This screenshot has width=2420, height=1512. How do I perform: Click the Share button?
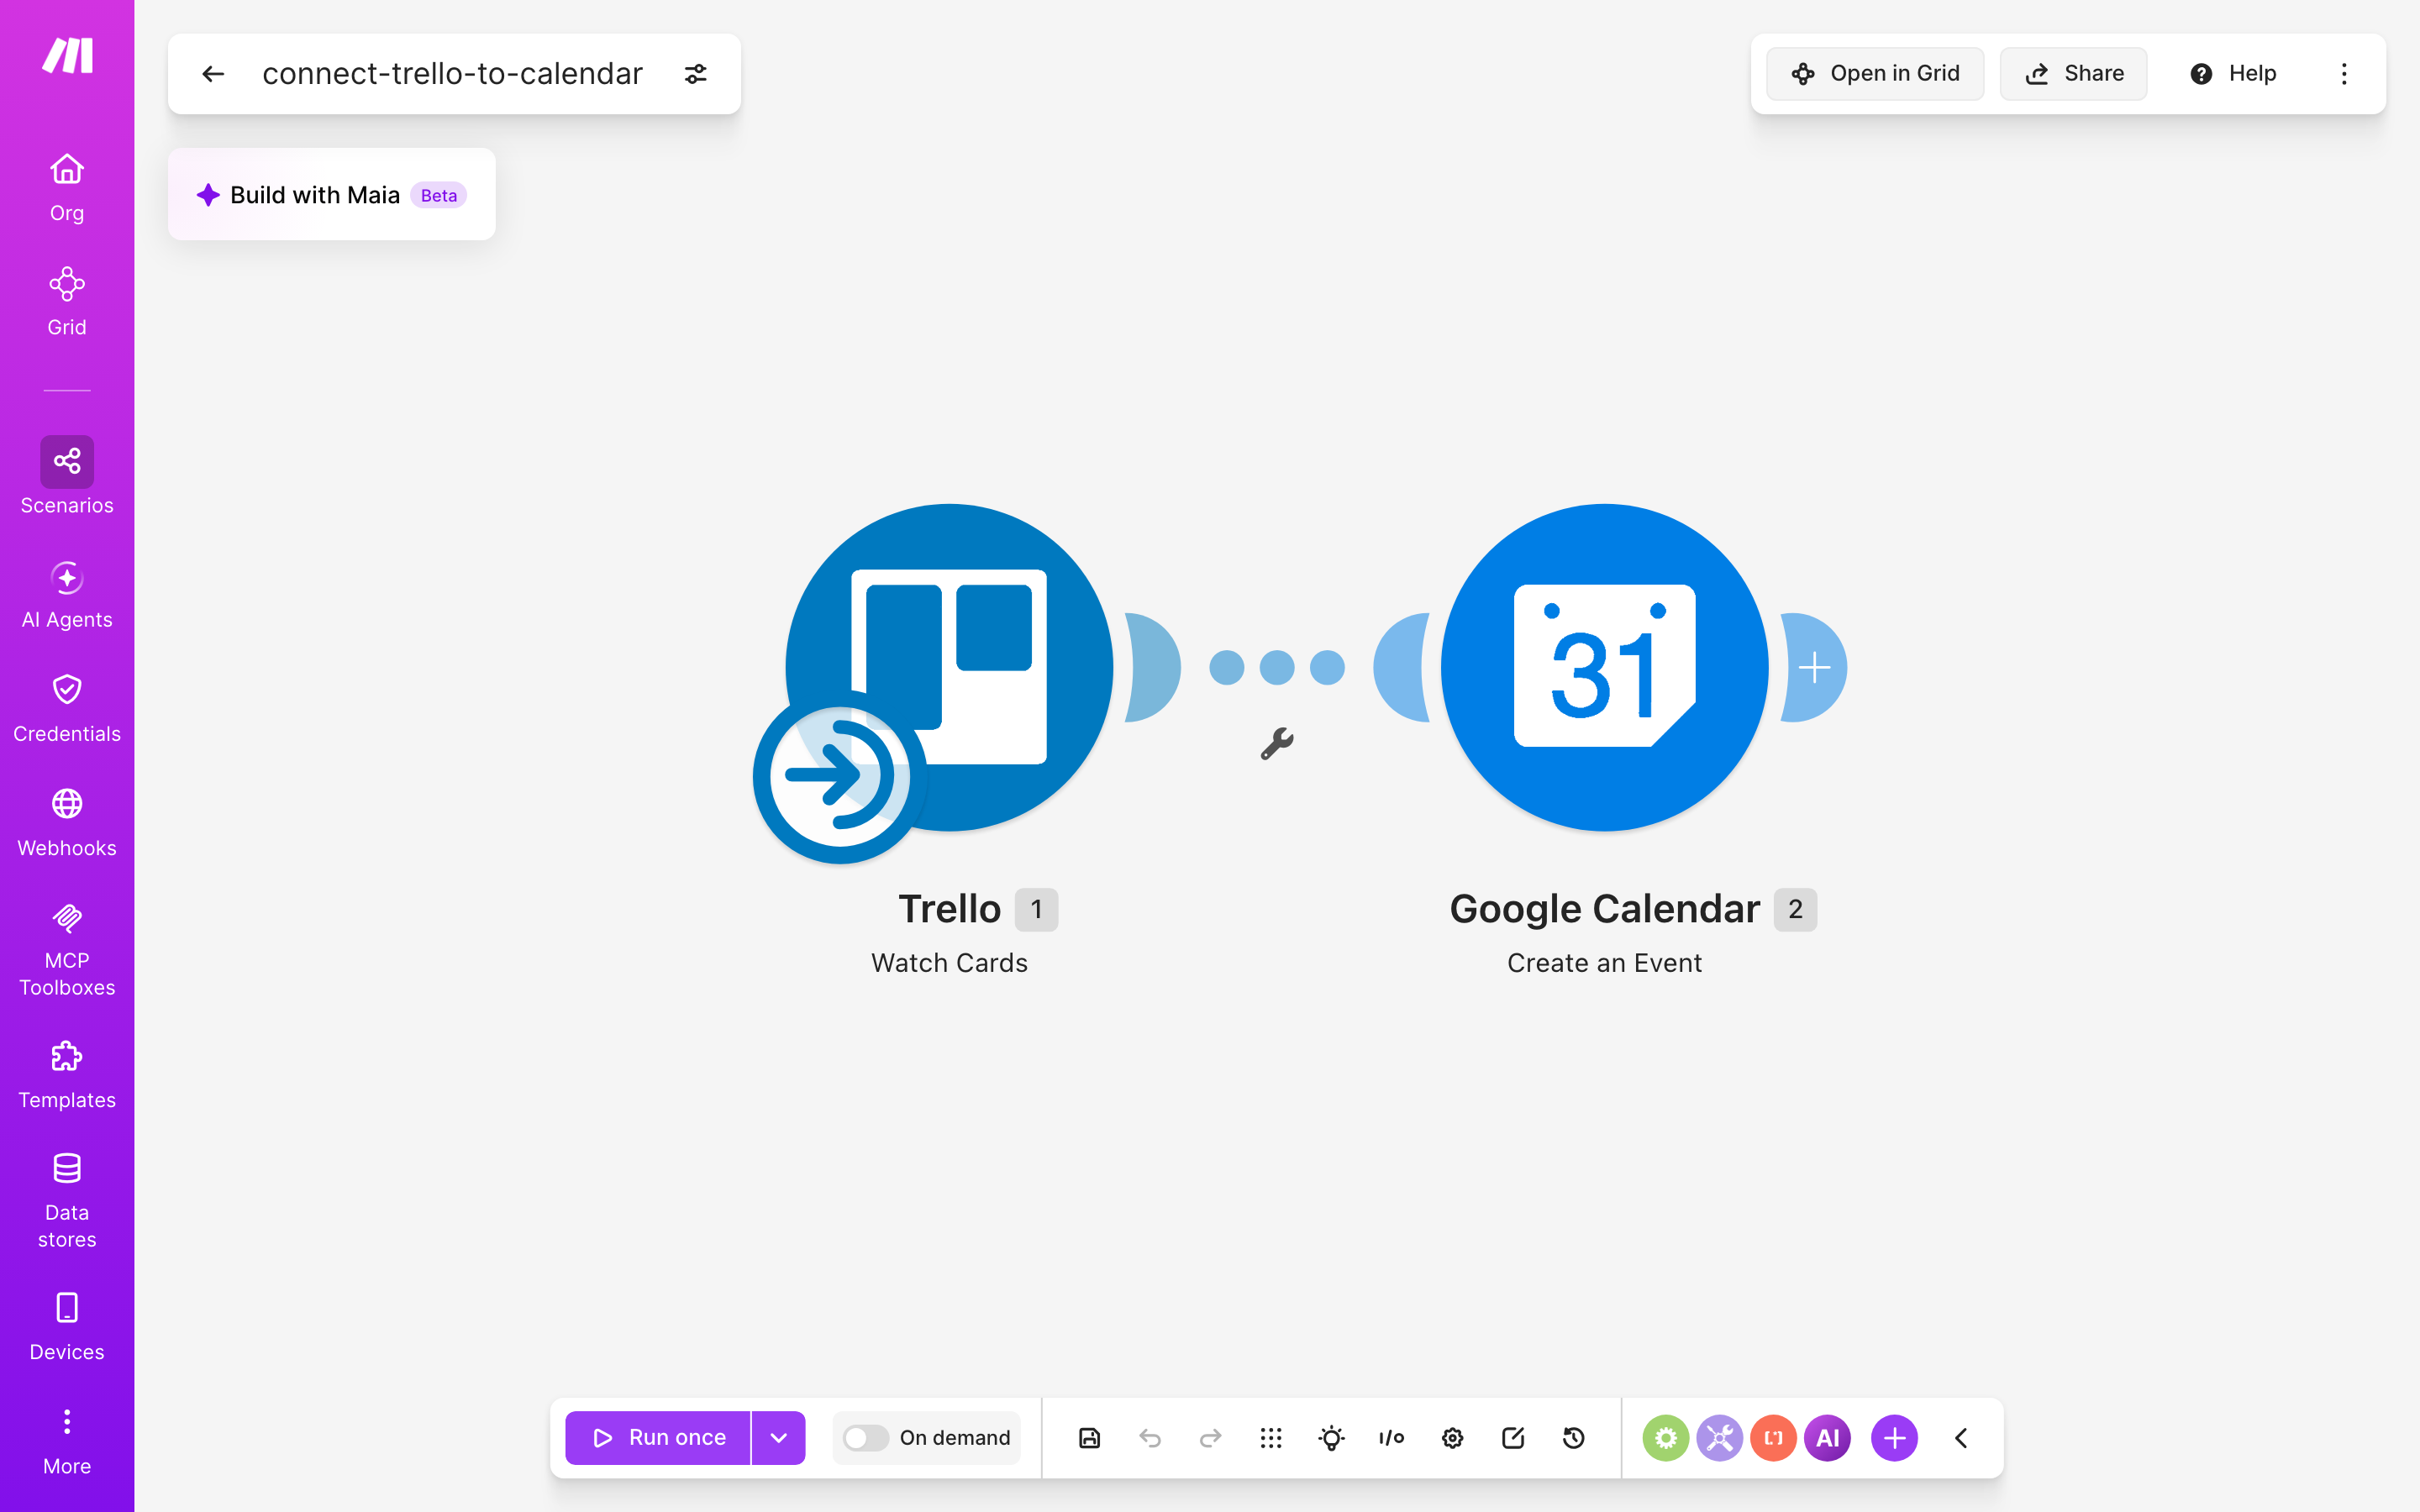pyautogui.click(x=2074, y=74)
